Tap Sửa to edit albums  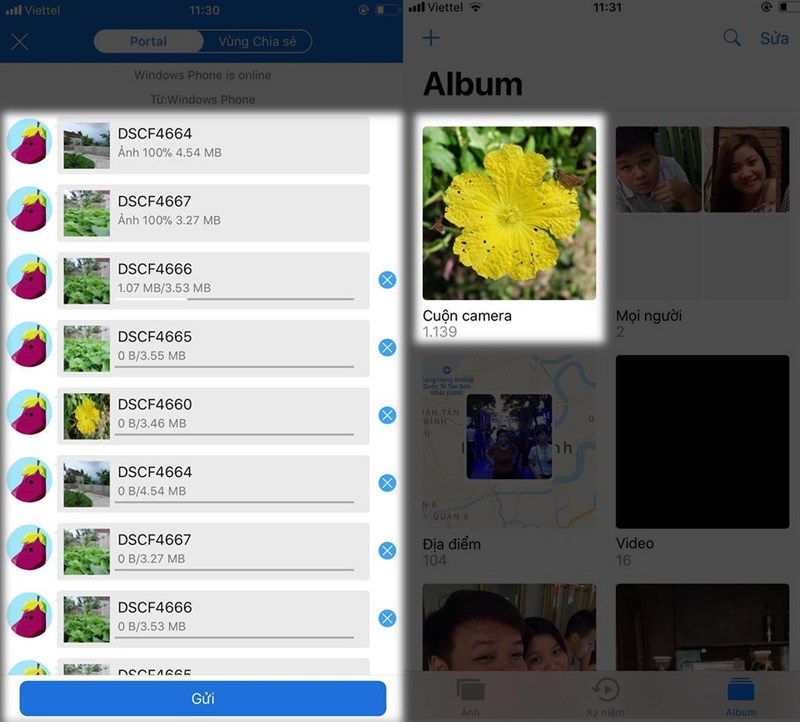(x=776, y=38)
